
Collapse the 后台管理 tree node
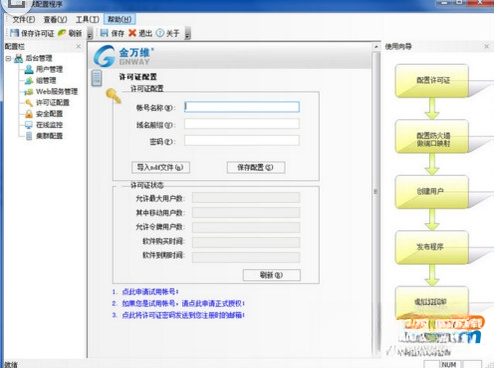pyautogui.click(x=8, y=59)
